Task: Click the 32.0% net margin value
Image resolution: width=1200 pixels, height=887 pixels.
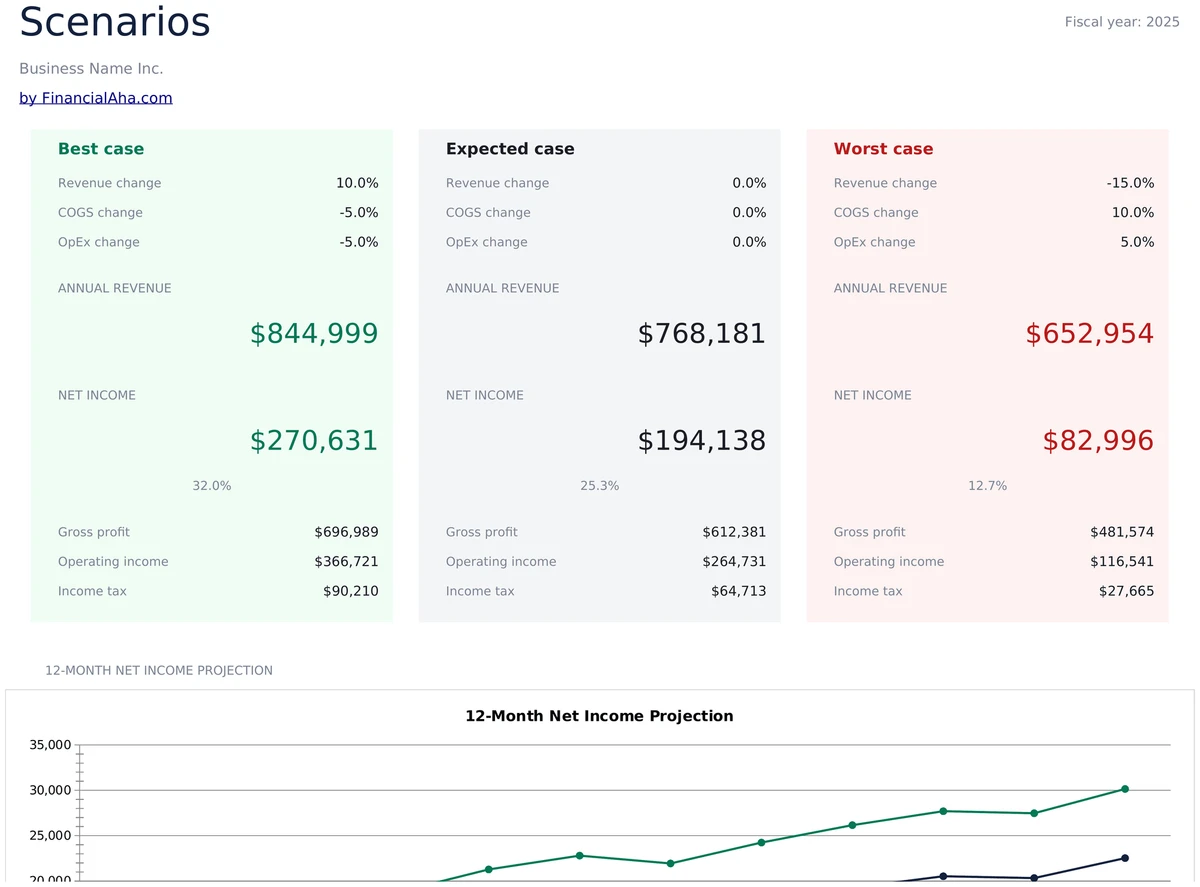Action: pos(212,486)
